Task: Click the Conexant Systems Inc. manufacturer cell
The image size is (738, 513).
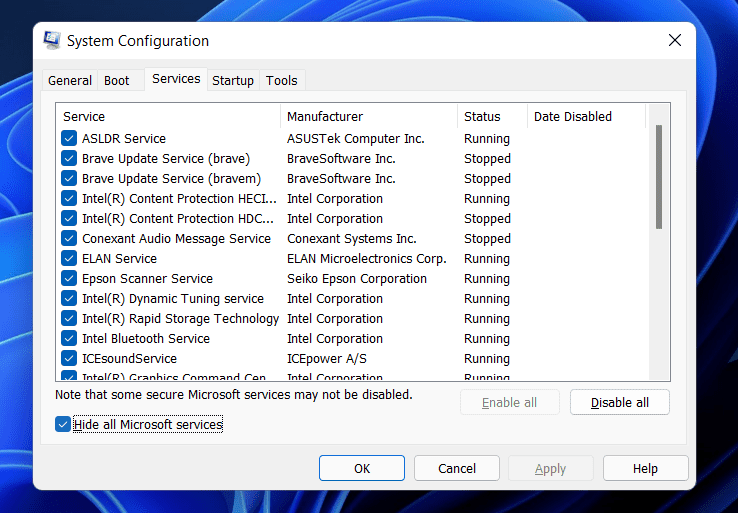Action: click(352, 239)
